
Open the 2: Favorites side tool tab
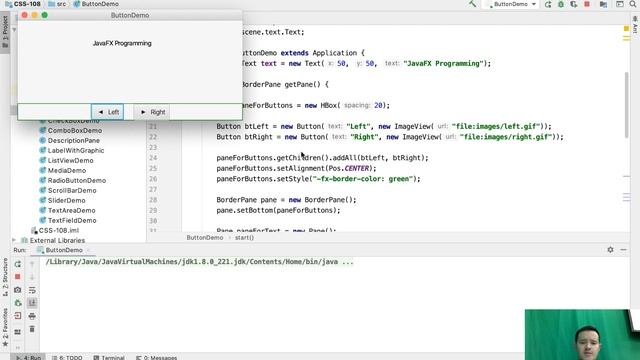click(5, 327)
